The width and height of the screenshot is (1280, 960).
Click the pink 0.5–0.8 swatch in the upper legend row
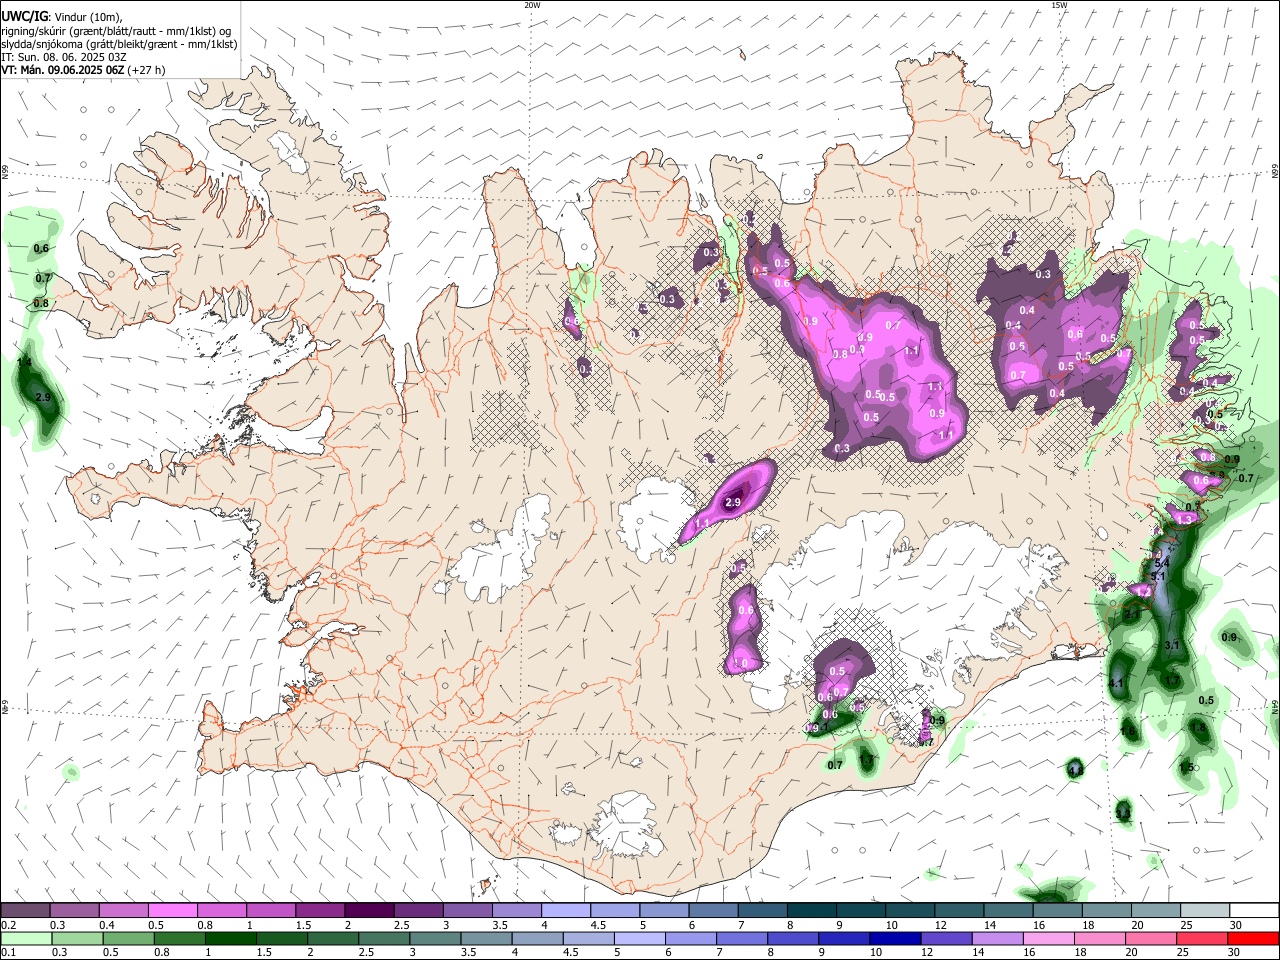pyautogui.click(x=172, y=910)
